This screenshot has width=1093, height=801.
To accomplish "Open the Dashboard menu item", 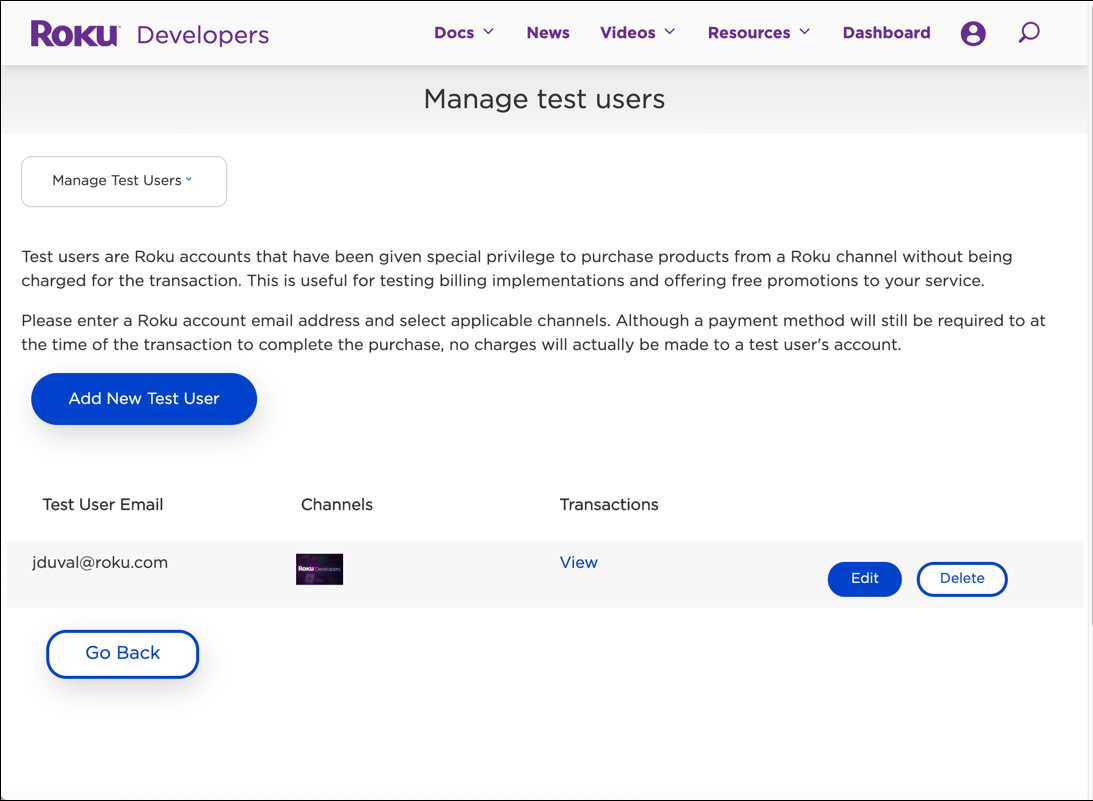I will tap(886, 32).
